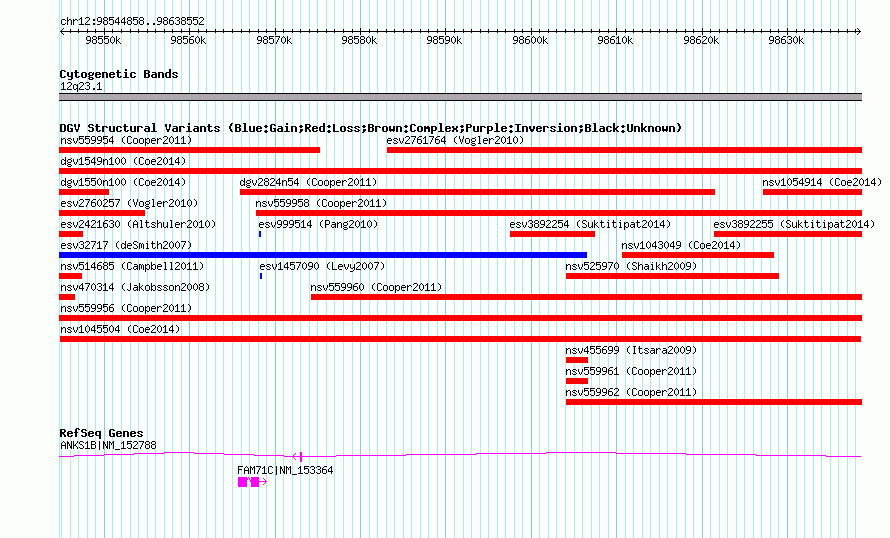
Task: Click the right arrow at the ruler end
Action: (x=859, y=32)
